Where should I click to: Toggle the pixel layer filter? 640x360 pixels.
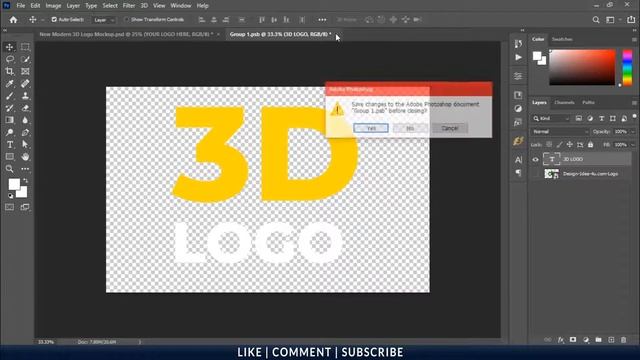pyautogui.click(x=579, y=118)
